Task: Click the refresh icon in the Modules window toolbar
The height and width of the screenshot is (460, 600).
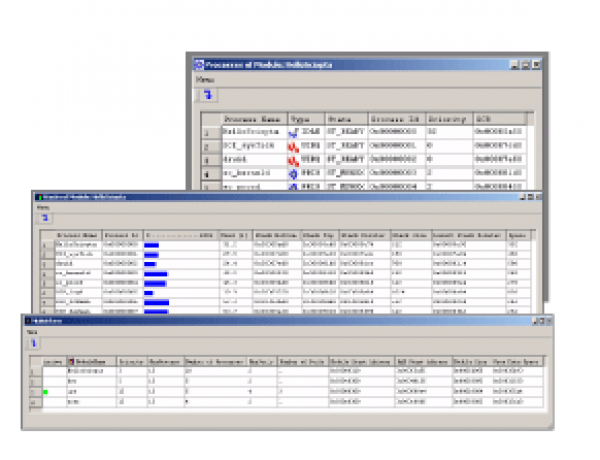Action: 33,343
